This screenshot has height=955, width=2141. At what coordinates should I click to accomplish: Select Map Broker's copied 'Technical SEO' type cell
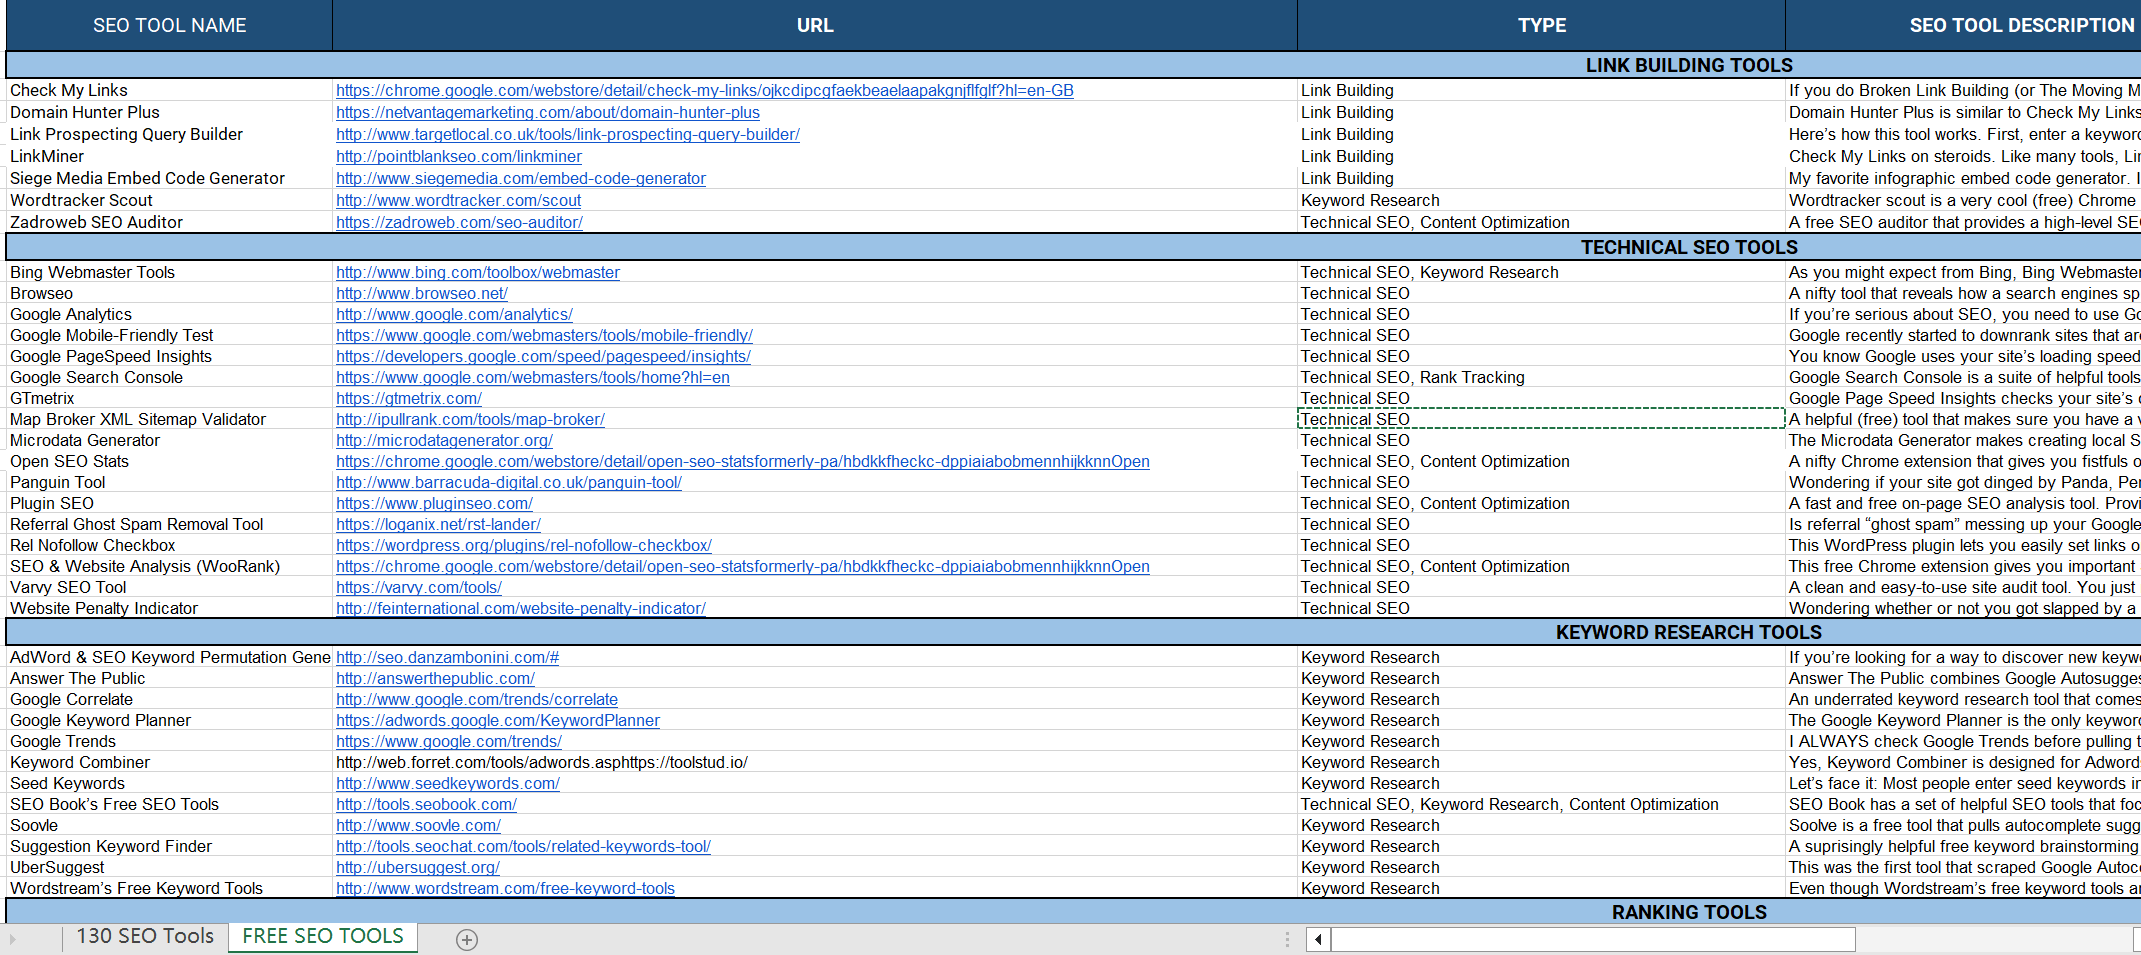tap(1541, 419)
